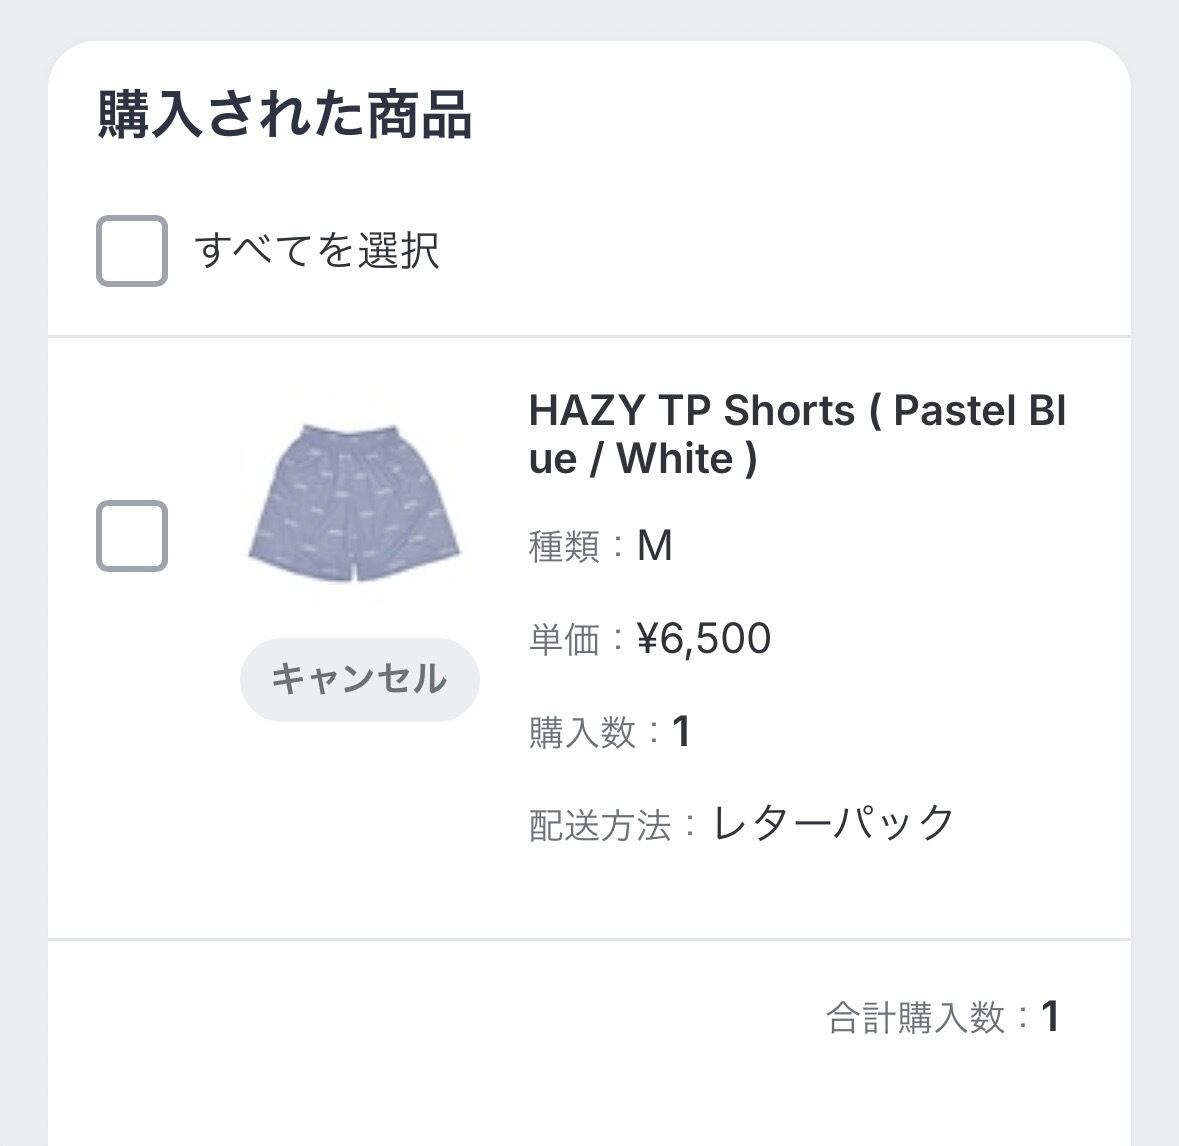Click the 購入された商品 heading
The width and height of the screenshot is (1179, 1146).
[284, 115]
